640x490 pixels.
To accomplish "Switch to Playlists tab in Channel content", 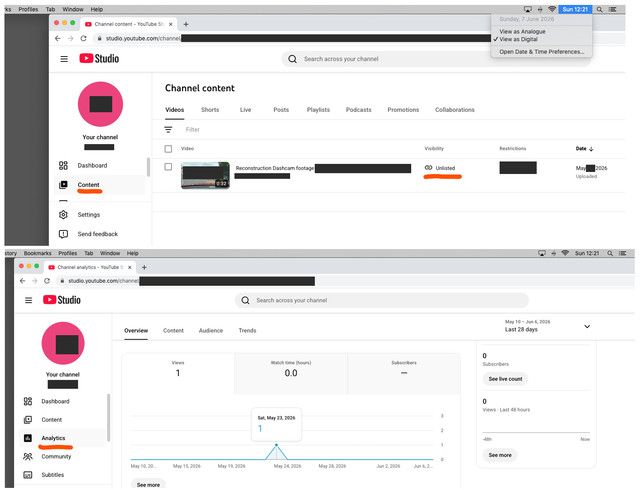I will [318, 110].
